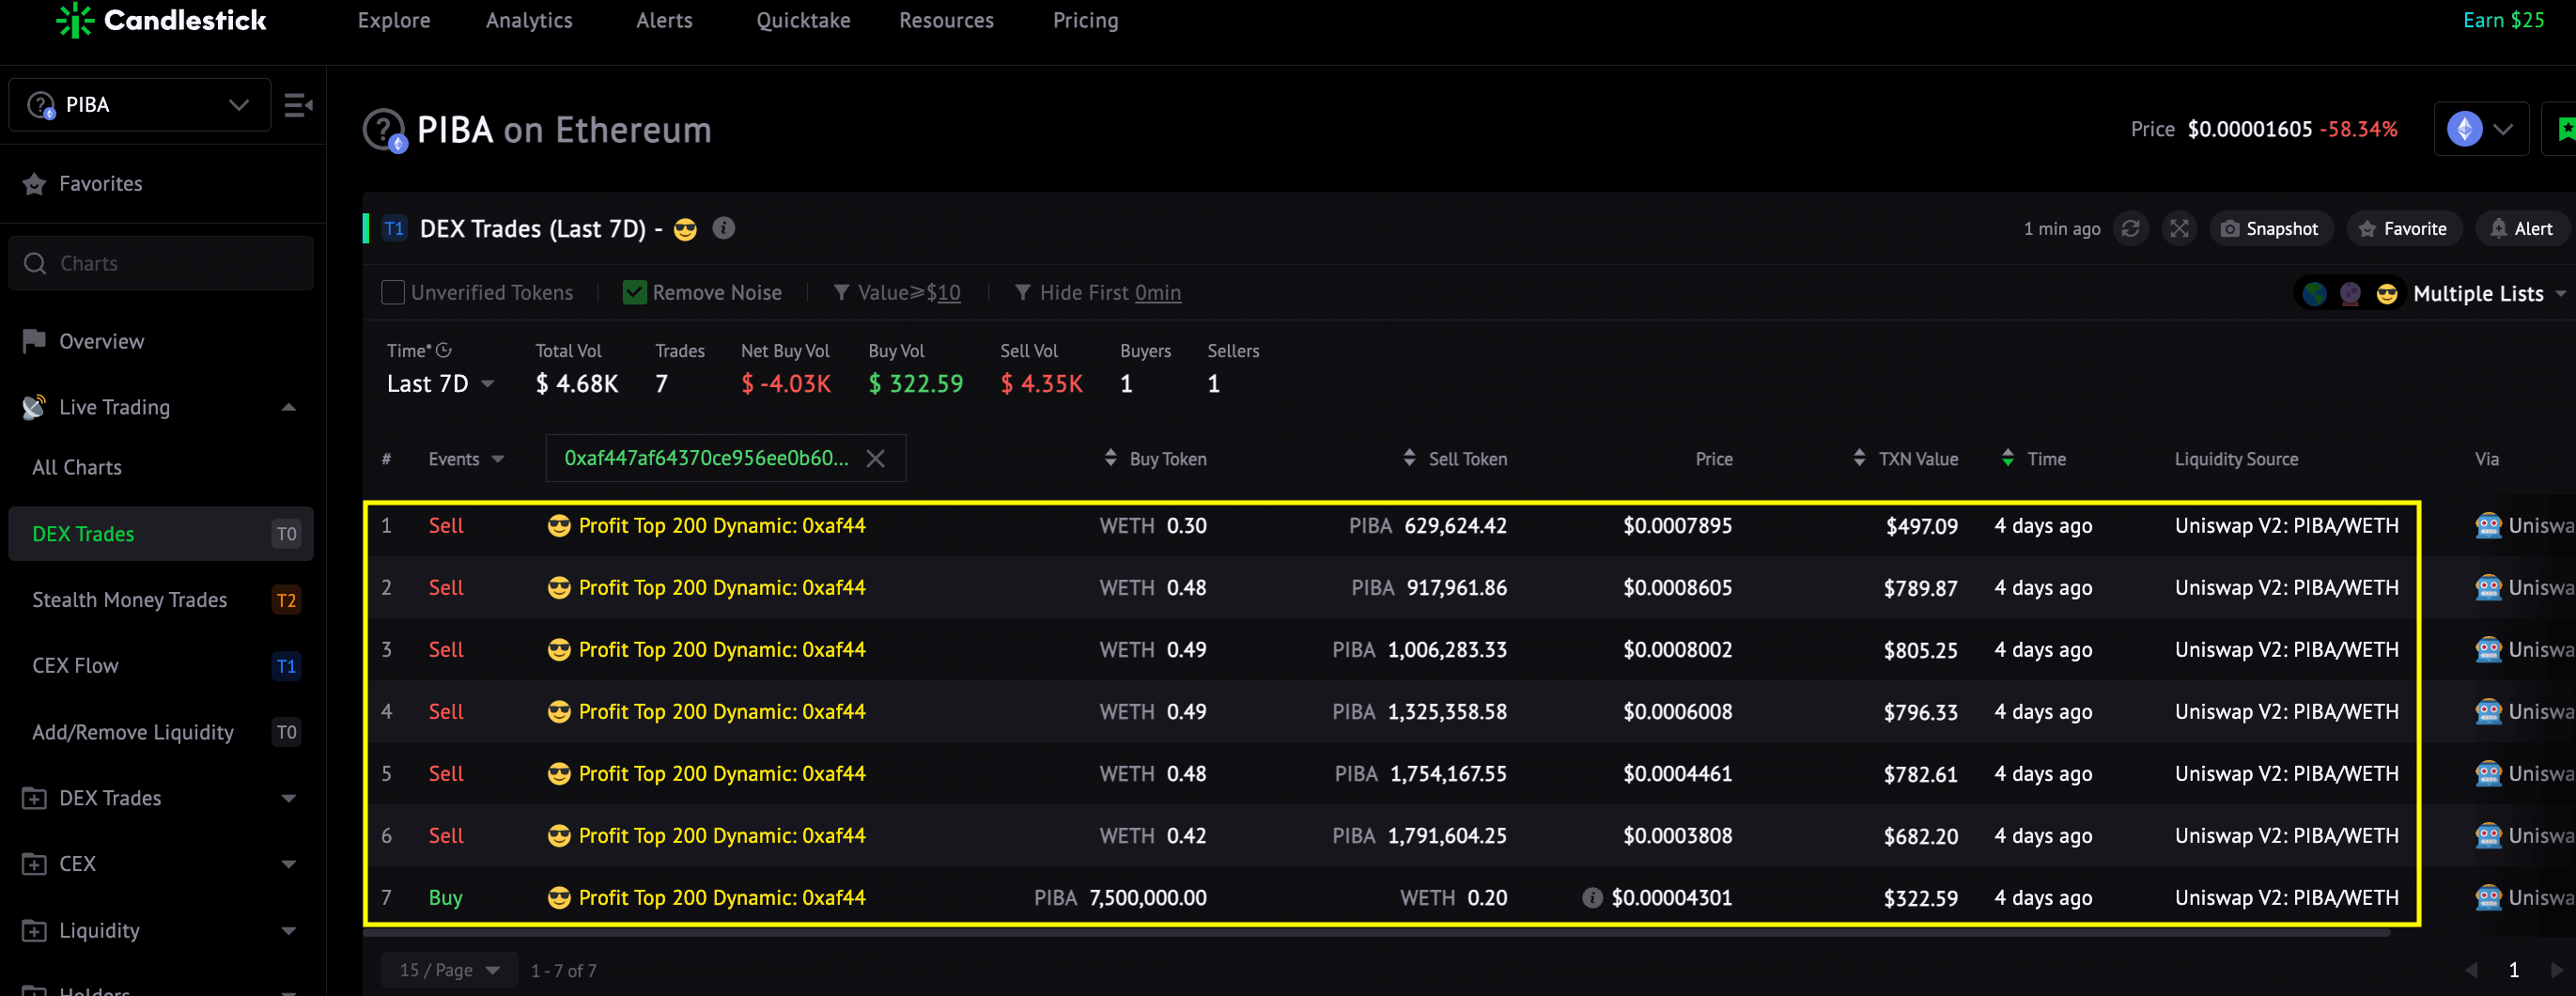Change the 15 / Page rows dropdown
The width and height of the screenshot is (2576, 996).
coord(449,971)
